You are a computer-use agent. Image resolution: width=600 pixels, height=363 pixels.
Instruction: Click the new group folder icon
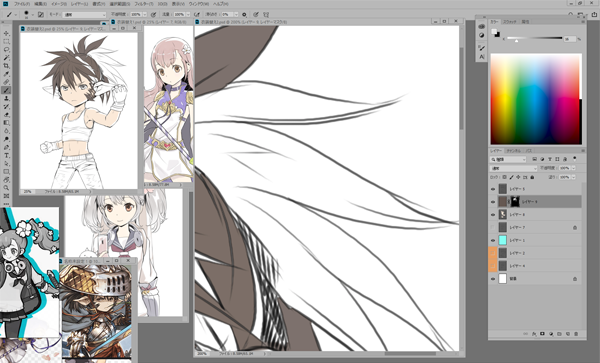(559, 334)
